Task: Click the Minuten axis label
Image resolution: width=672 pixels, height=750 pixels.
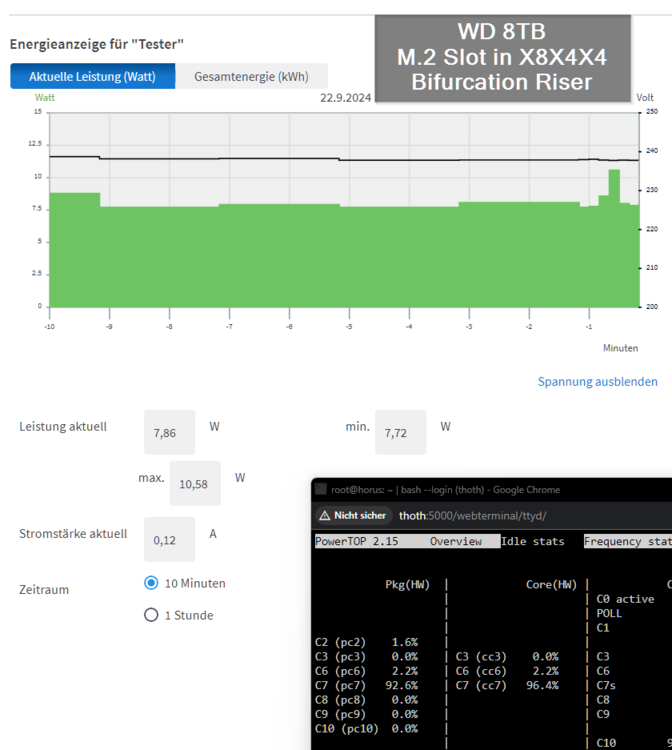Action: tap(620, 348)
